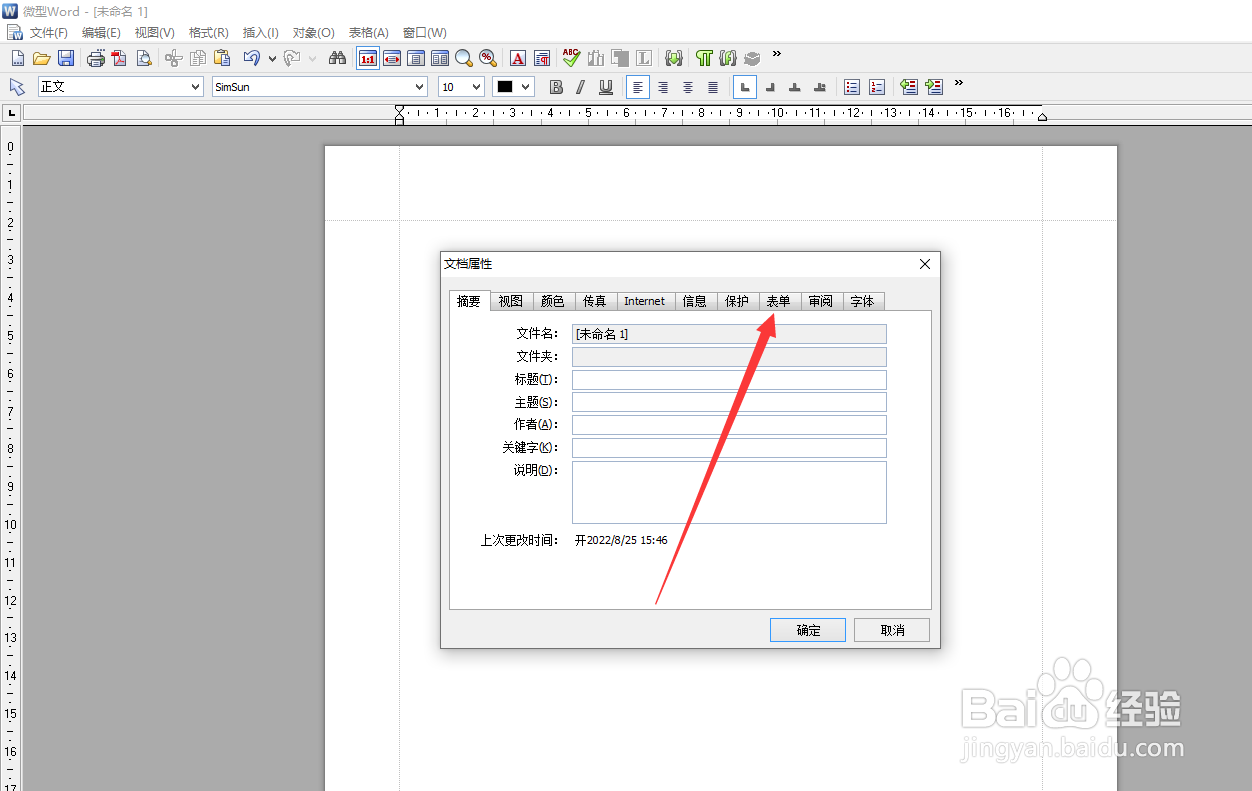The width and height of the screenshot is (1252, 791).
Task: Switch to the 审阅 tab
Action: click(x=821, y=301)
